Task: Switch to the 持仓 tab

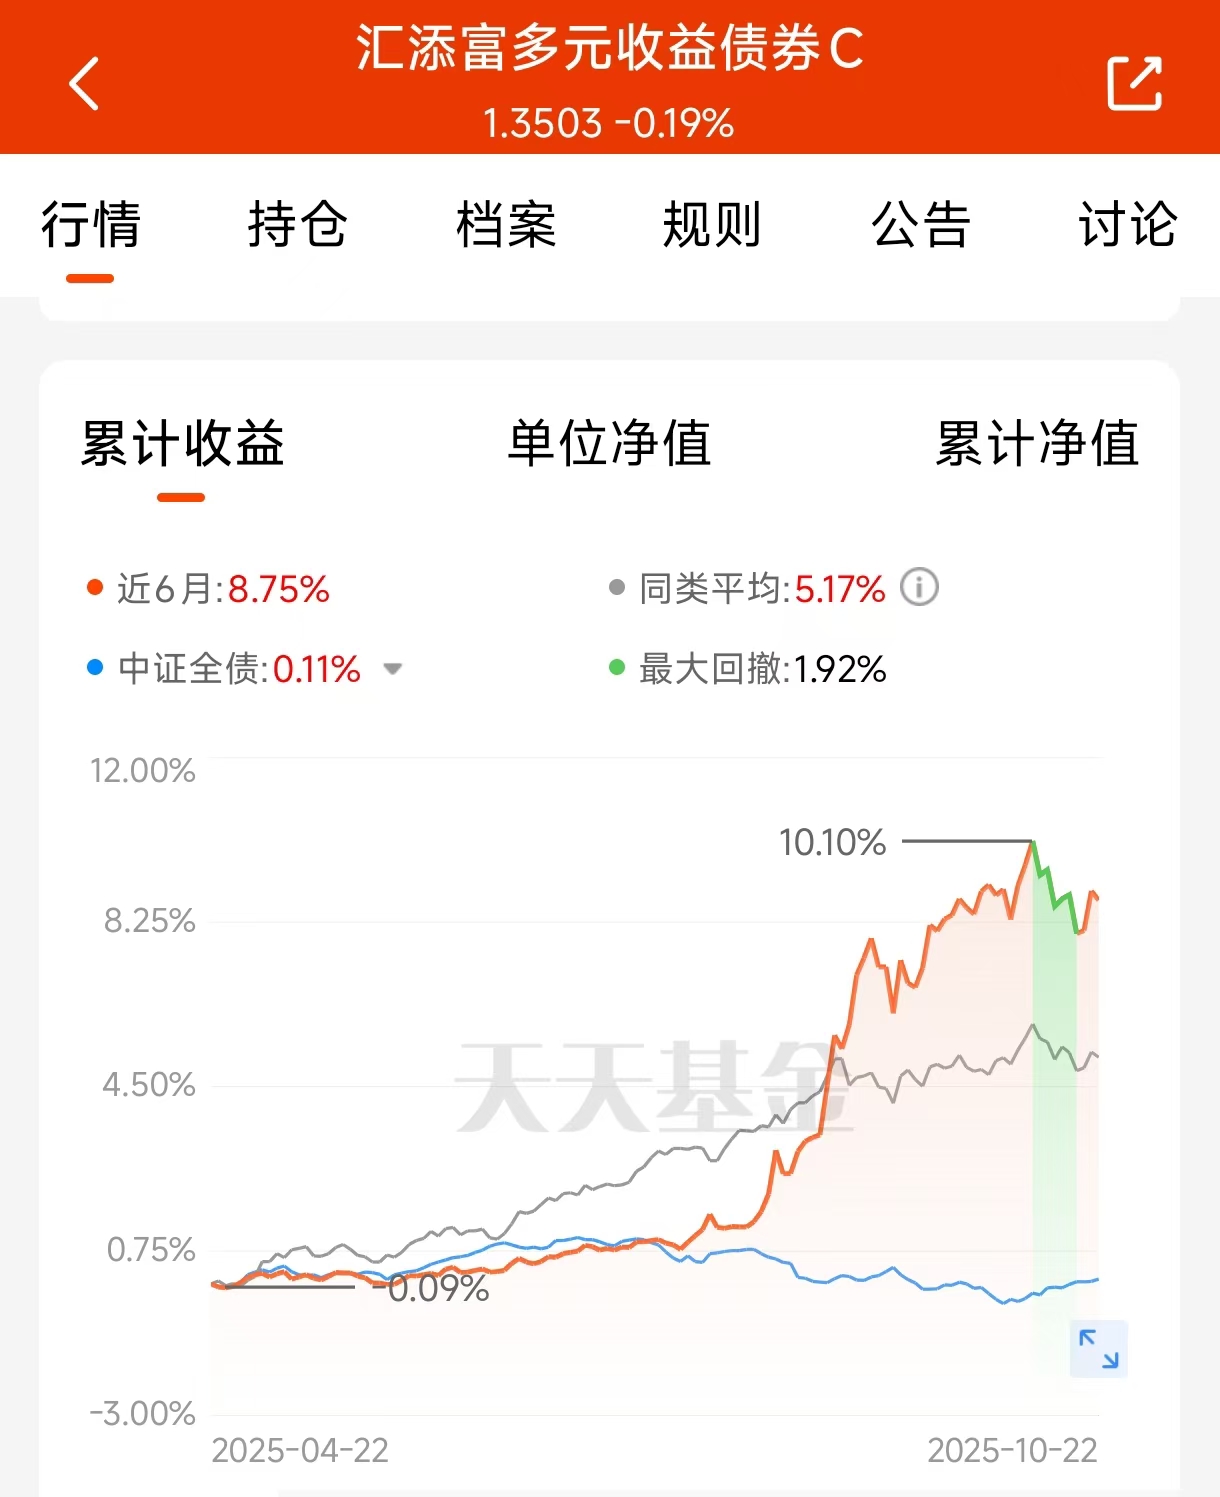Action: coord(297,224)
